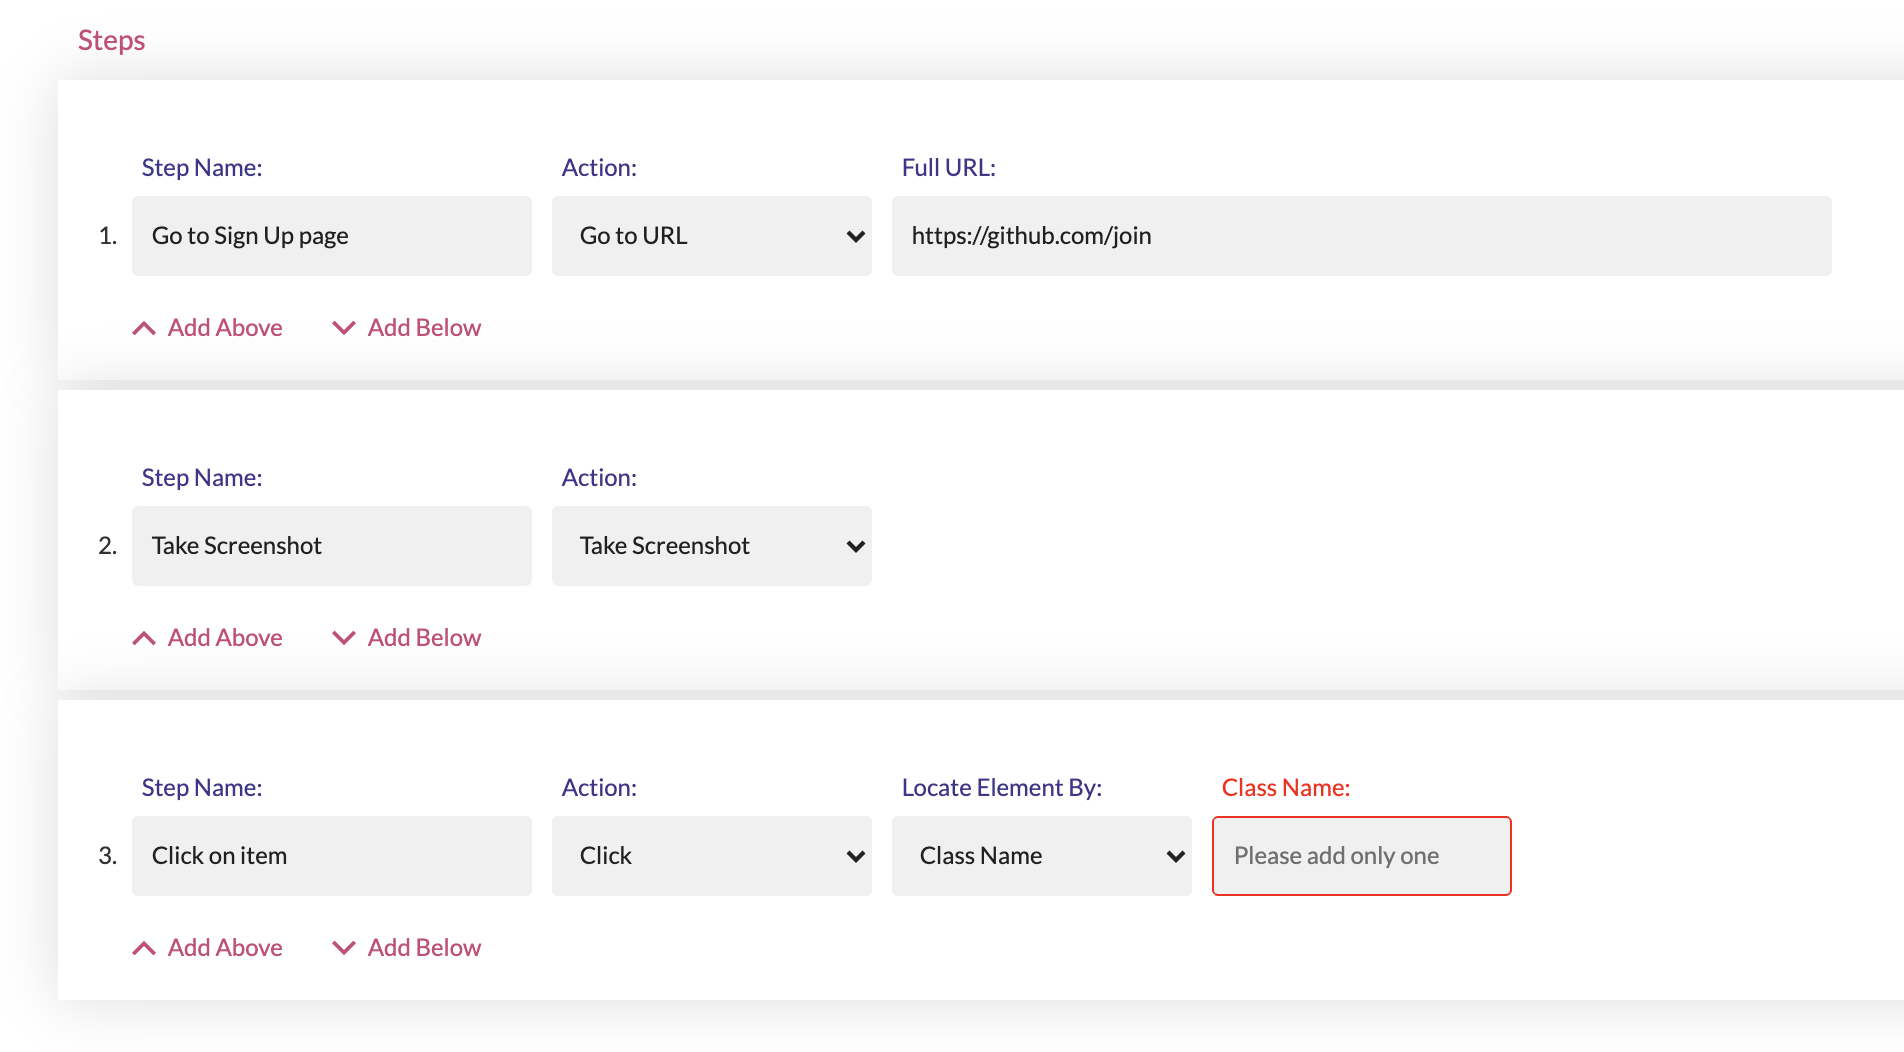Click Add Above under step 1

[x=223, y=327]
